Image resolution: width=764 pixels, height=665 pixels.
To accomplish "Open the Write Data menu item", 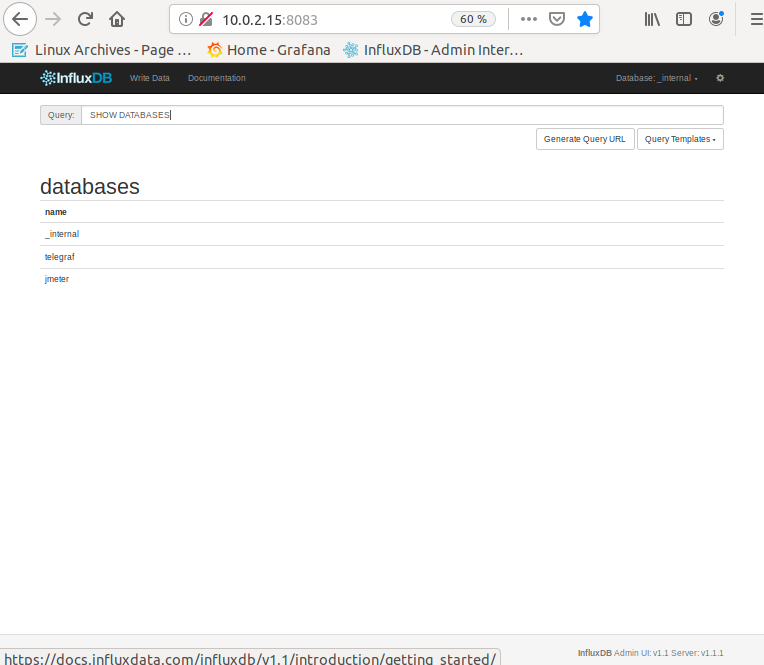I will (x=150, y=78).
